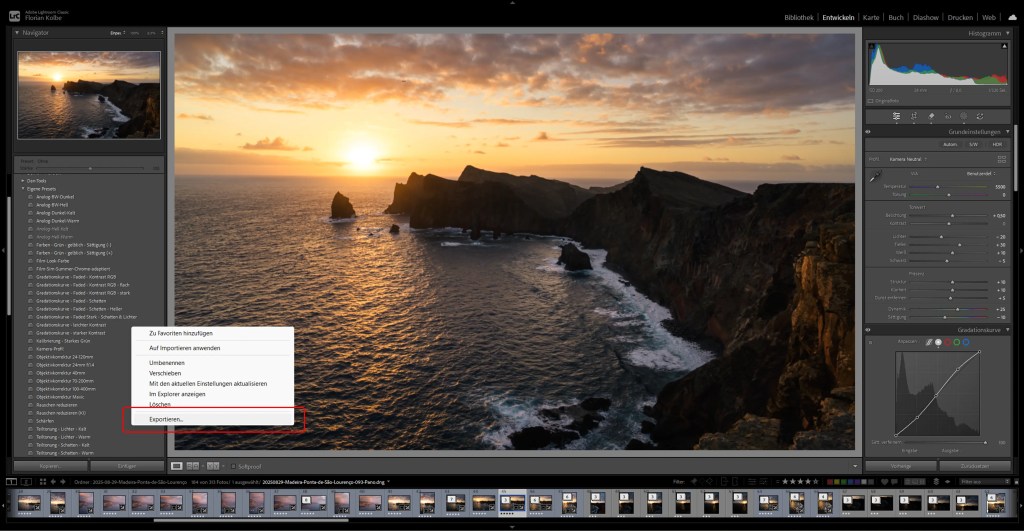Toggle Gradationskurve panel visibility eye
Image resolution: width=1024 pixels, height=531 pixels.
(868, 329)
